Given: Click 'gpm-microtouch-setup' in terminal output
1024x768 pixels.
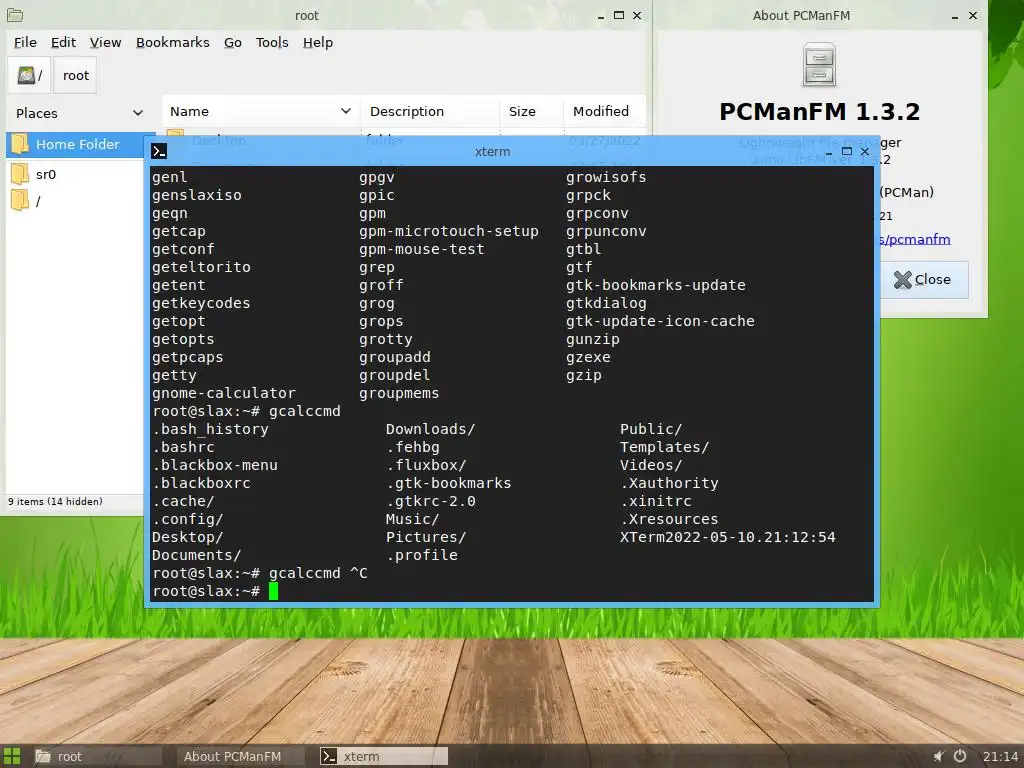Looking at the screenshot, I should [449, 231].
